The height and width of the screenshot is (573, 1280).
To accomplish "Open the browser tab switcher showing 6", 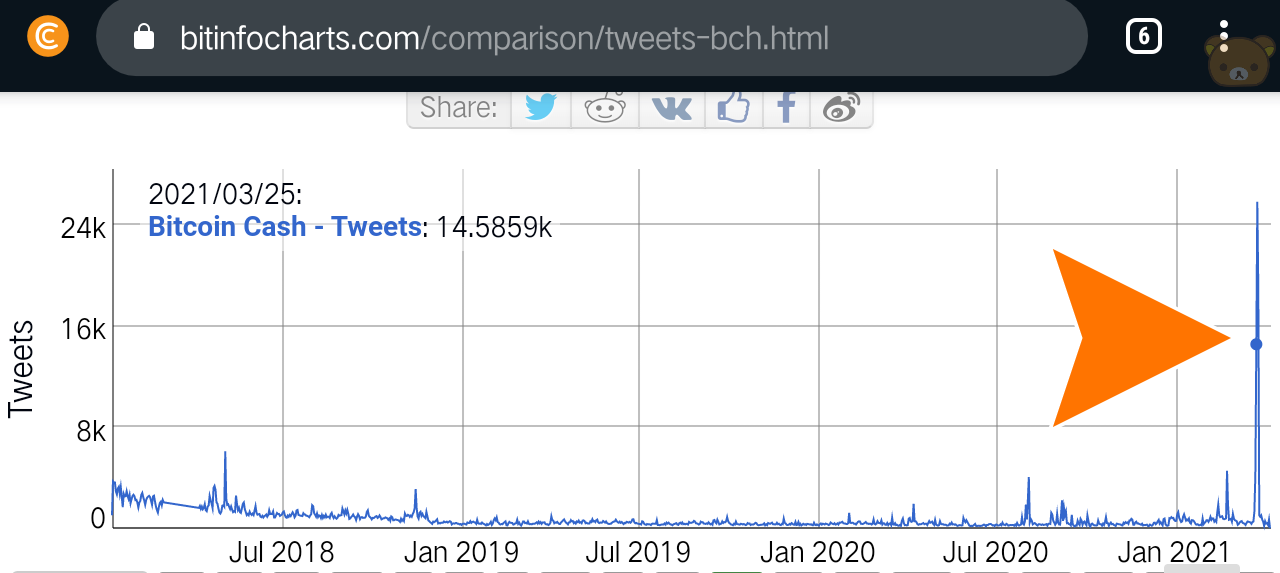I will pyautogui.click(x=1144, y=37).
